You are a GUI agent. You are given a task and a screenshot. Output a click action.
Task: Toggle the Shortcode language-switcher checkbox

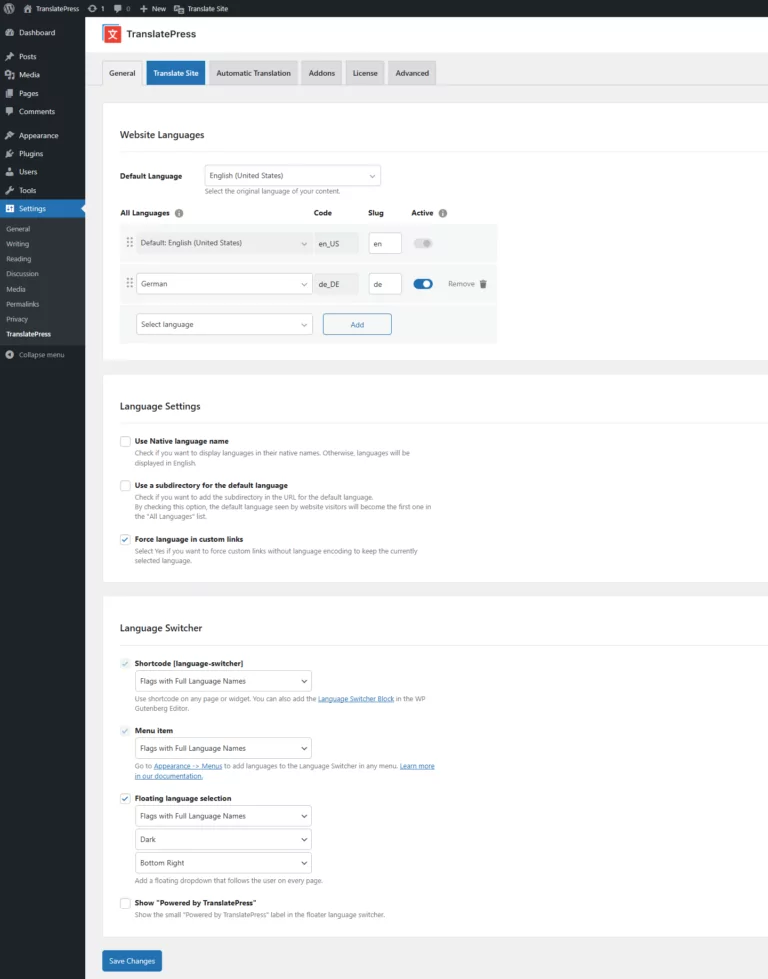(125, 664)
